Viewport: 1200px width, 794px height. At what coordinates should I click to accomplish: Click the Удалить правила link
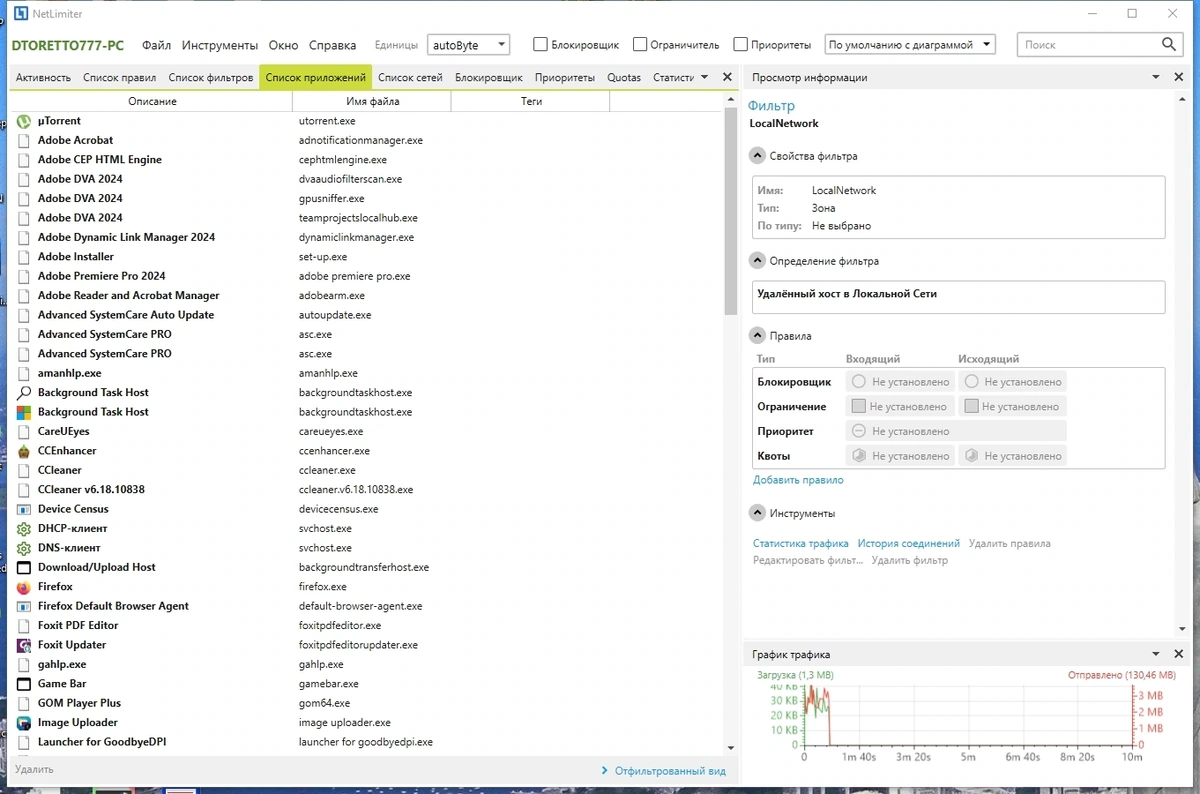pos(1009,544)
